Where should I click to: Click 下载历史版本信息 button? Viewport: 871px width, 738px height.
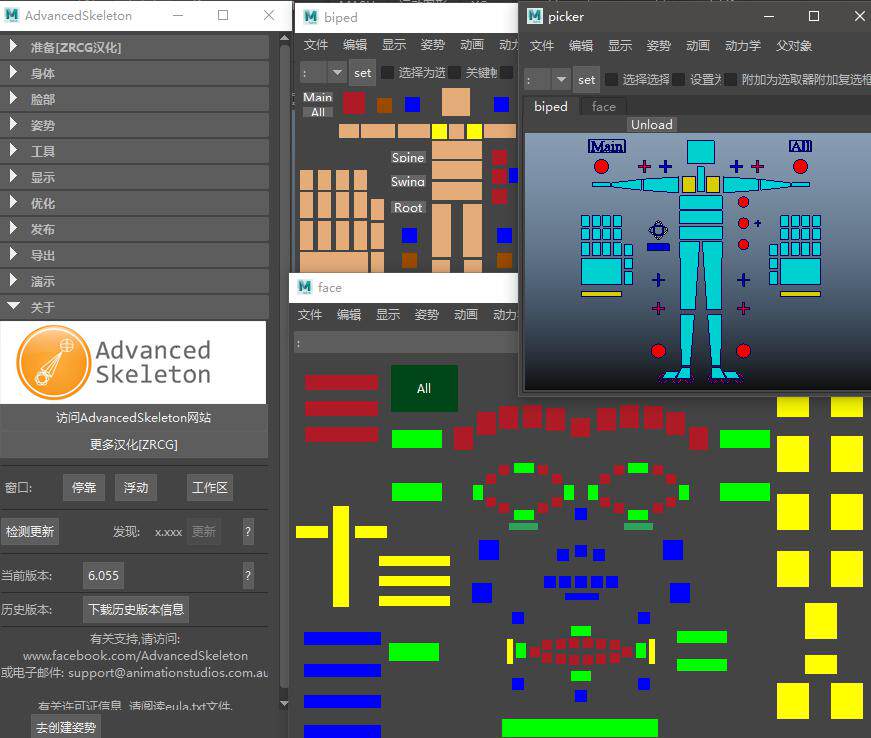point(136,609)
